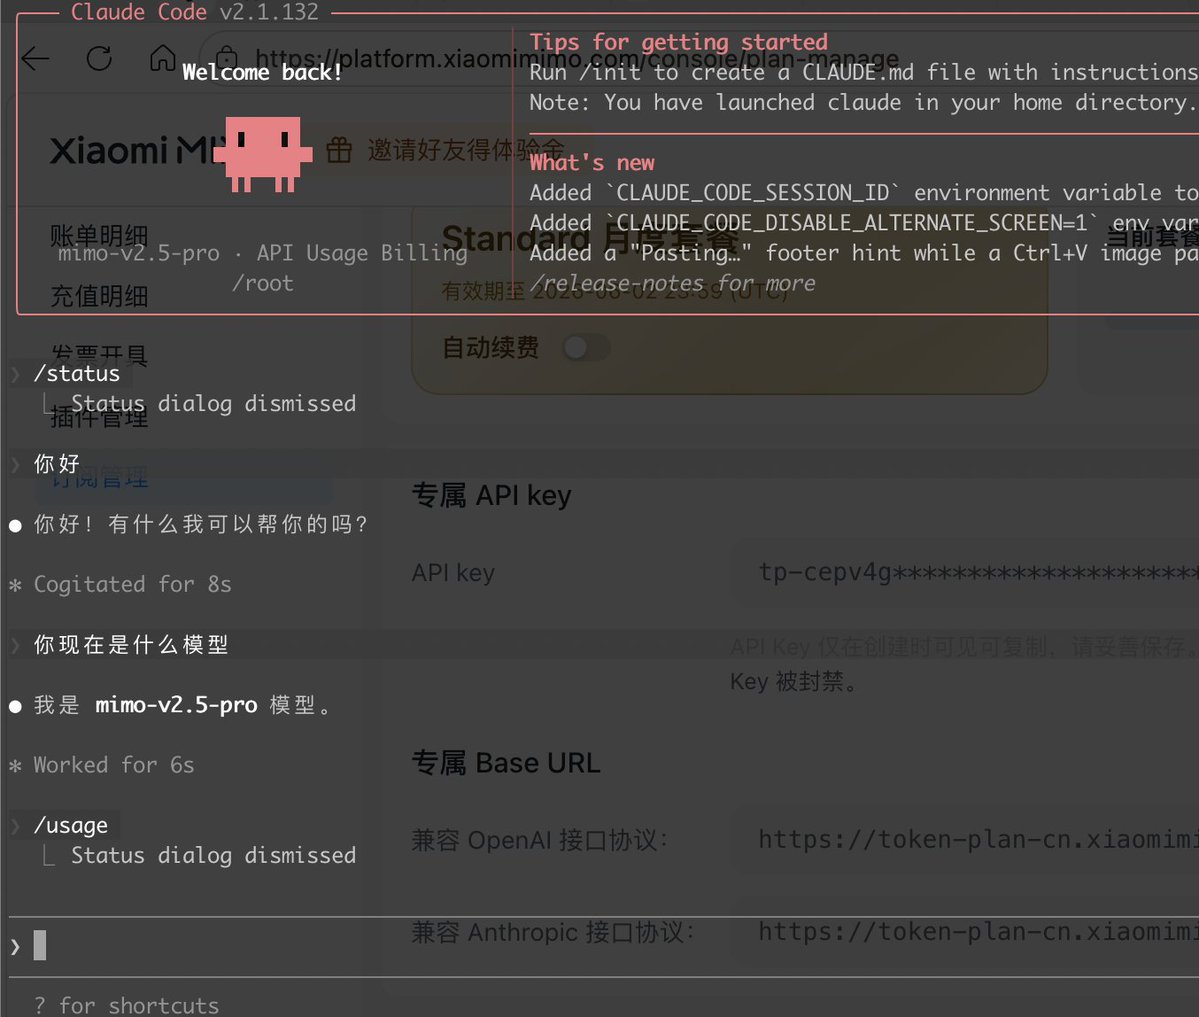
Task: Open 账单明细 in the sidebar
Action: point(99,236)
